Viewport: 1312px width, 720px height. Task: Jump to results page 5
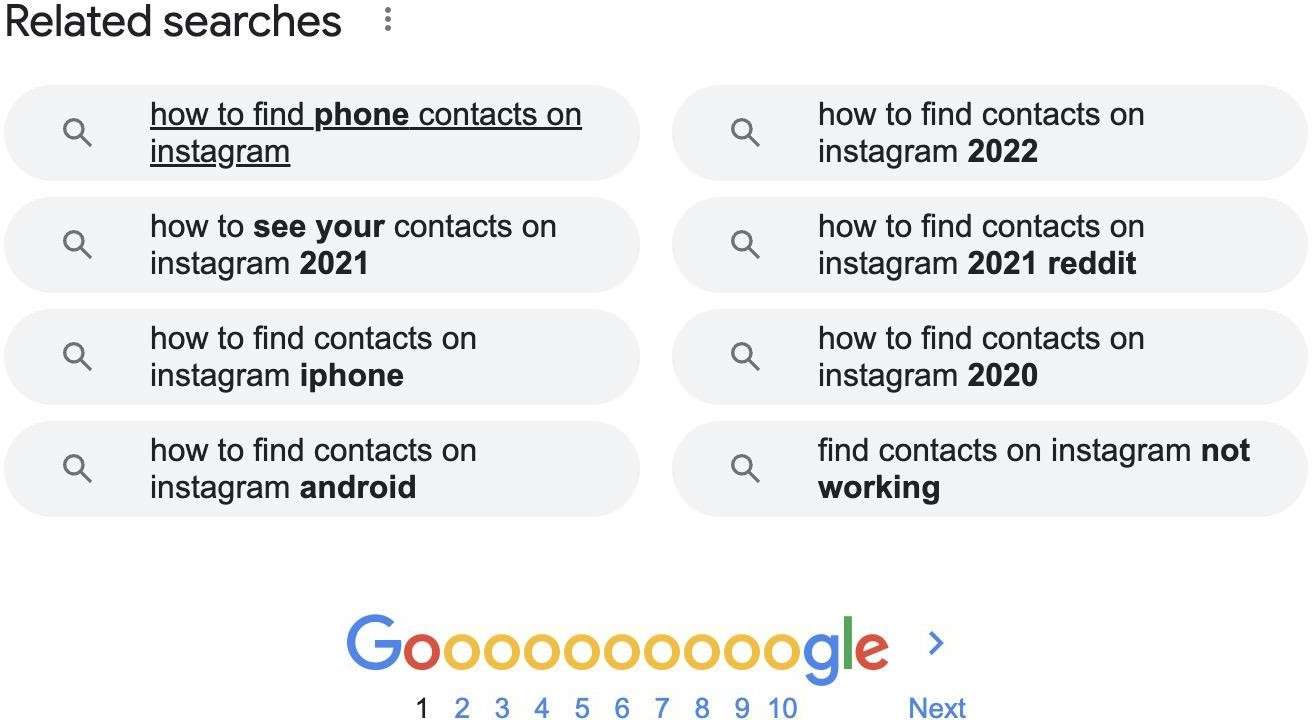[581, 708]
